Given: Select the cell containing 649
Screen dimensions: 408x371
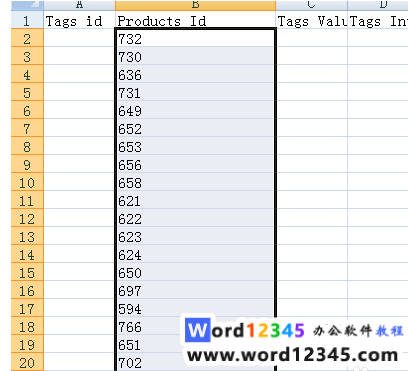Looking at the screenshot, I should 196,110.
